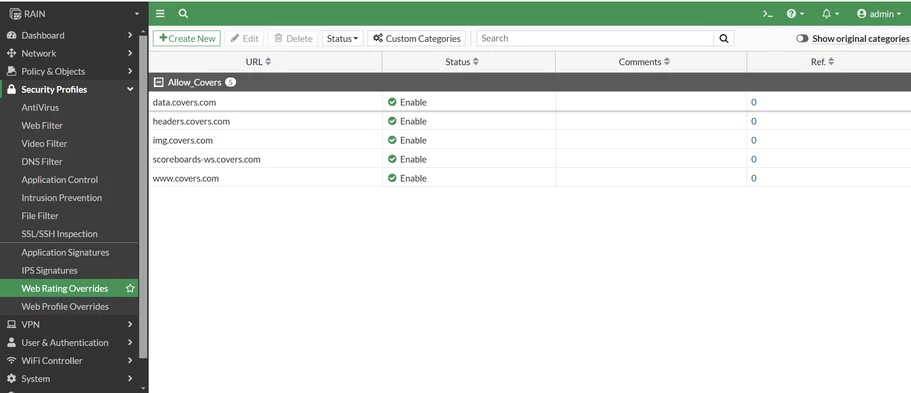Screen dimensions: 911x393
Task: Open the global search magnifier icon
Action: (x=183, y=13)
